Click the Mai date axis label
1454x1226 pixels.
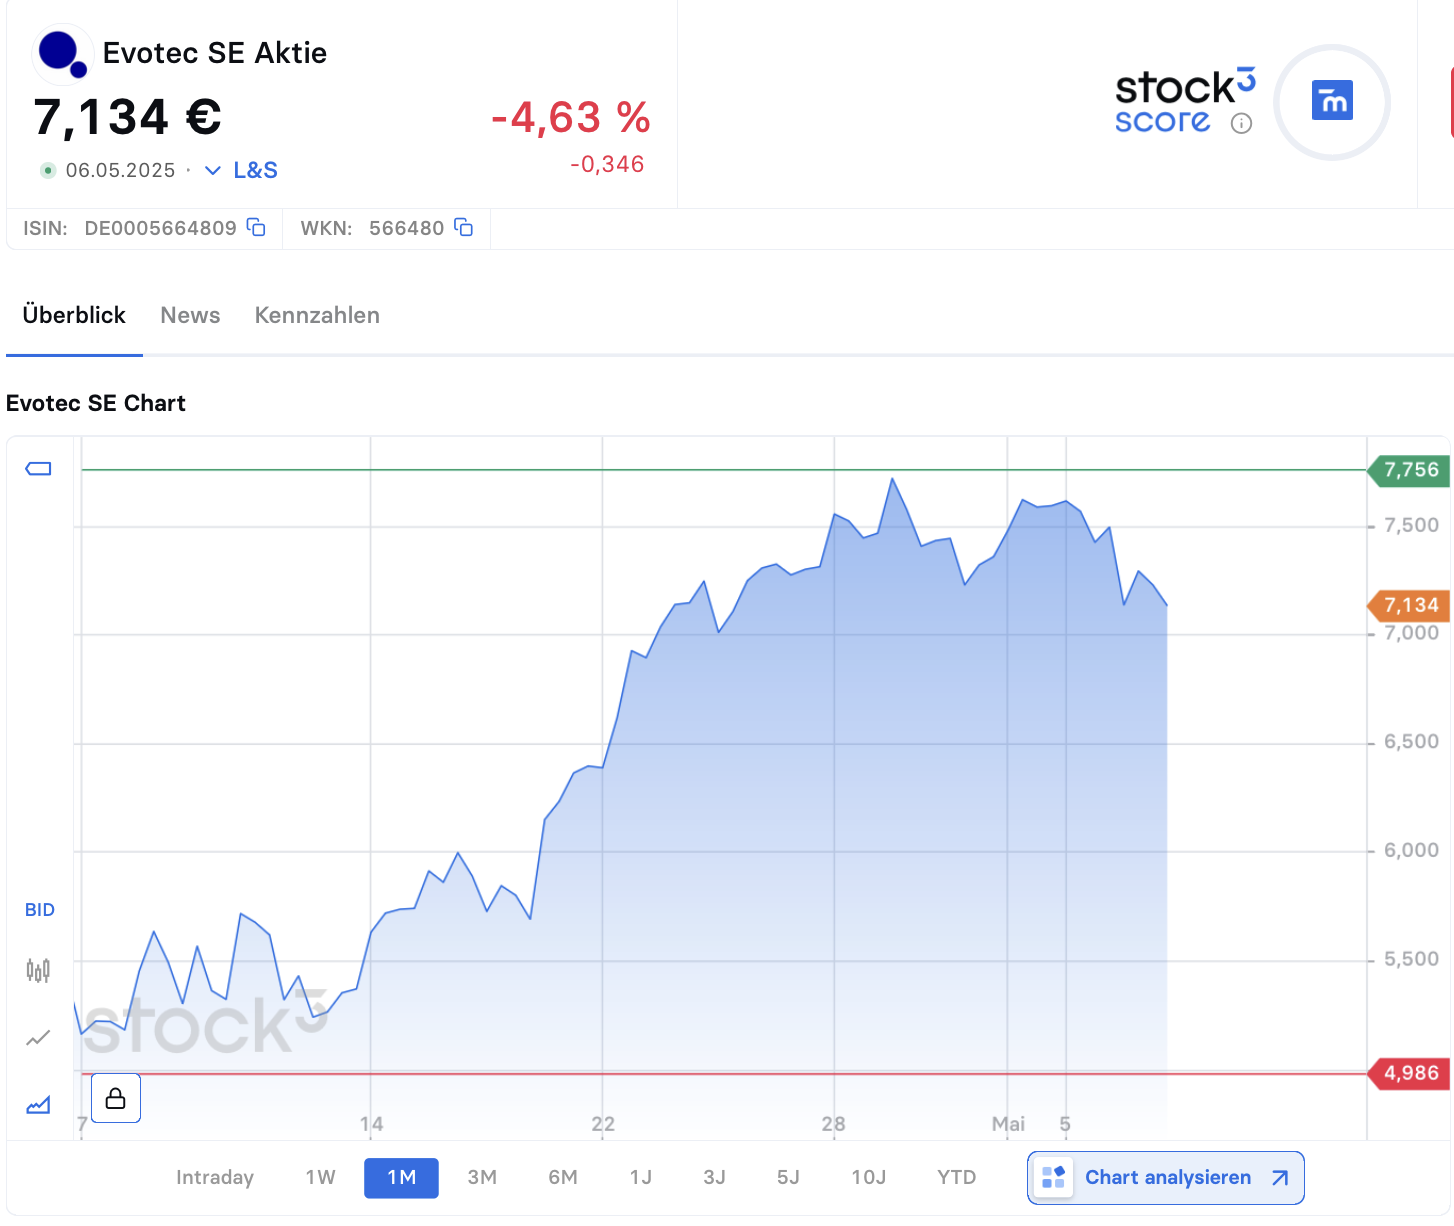[1008, 1124]
